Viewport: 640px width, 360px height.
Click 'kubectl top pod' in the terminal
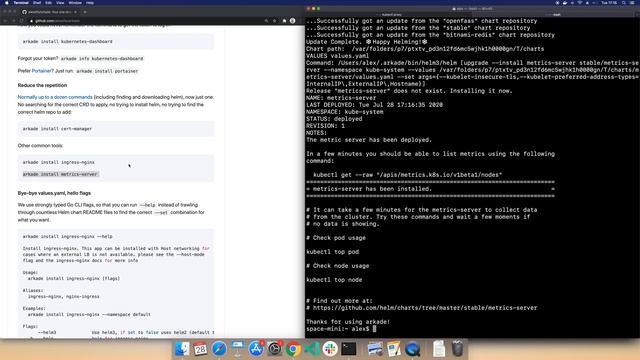point(333,252)
